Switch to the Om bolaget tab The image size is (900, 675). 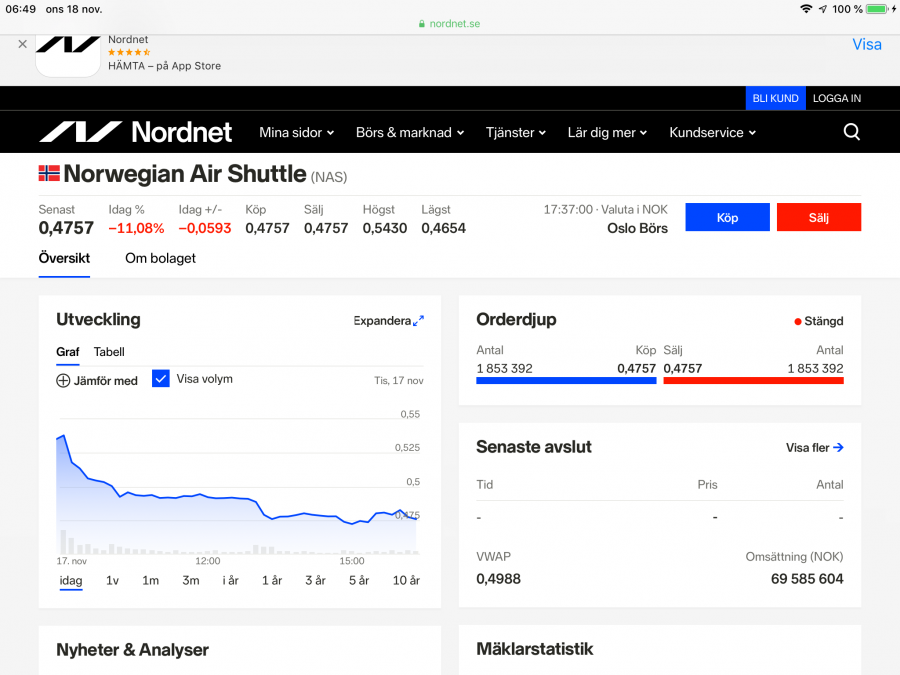click(x=160, y=258)
